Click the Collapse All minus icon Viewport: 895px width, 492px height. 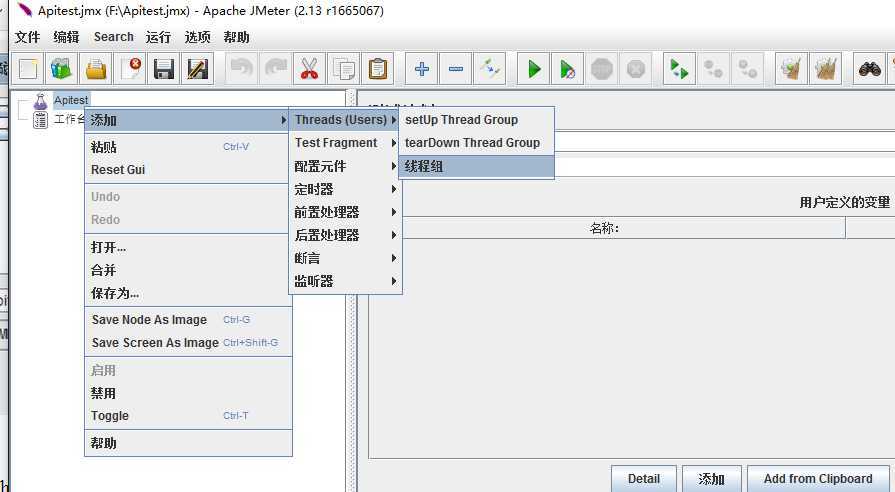click(456, 69)
